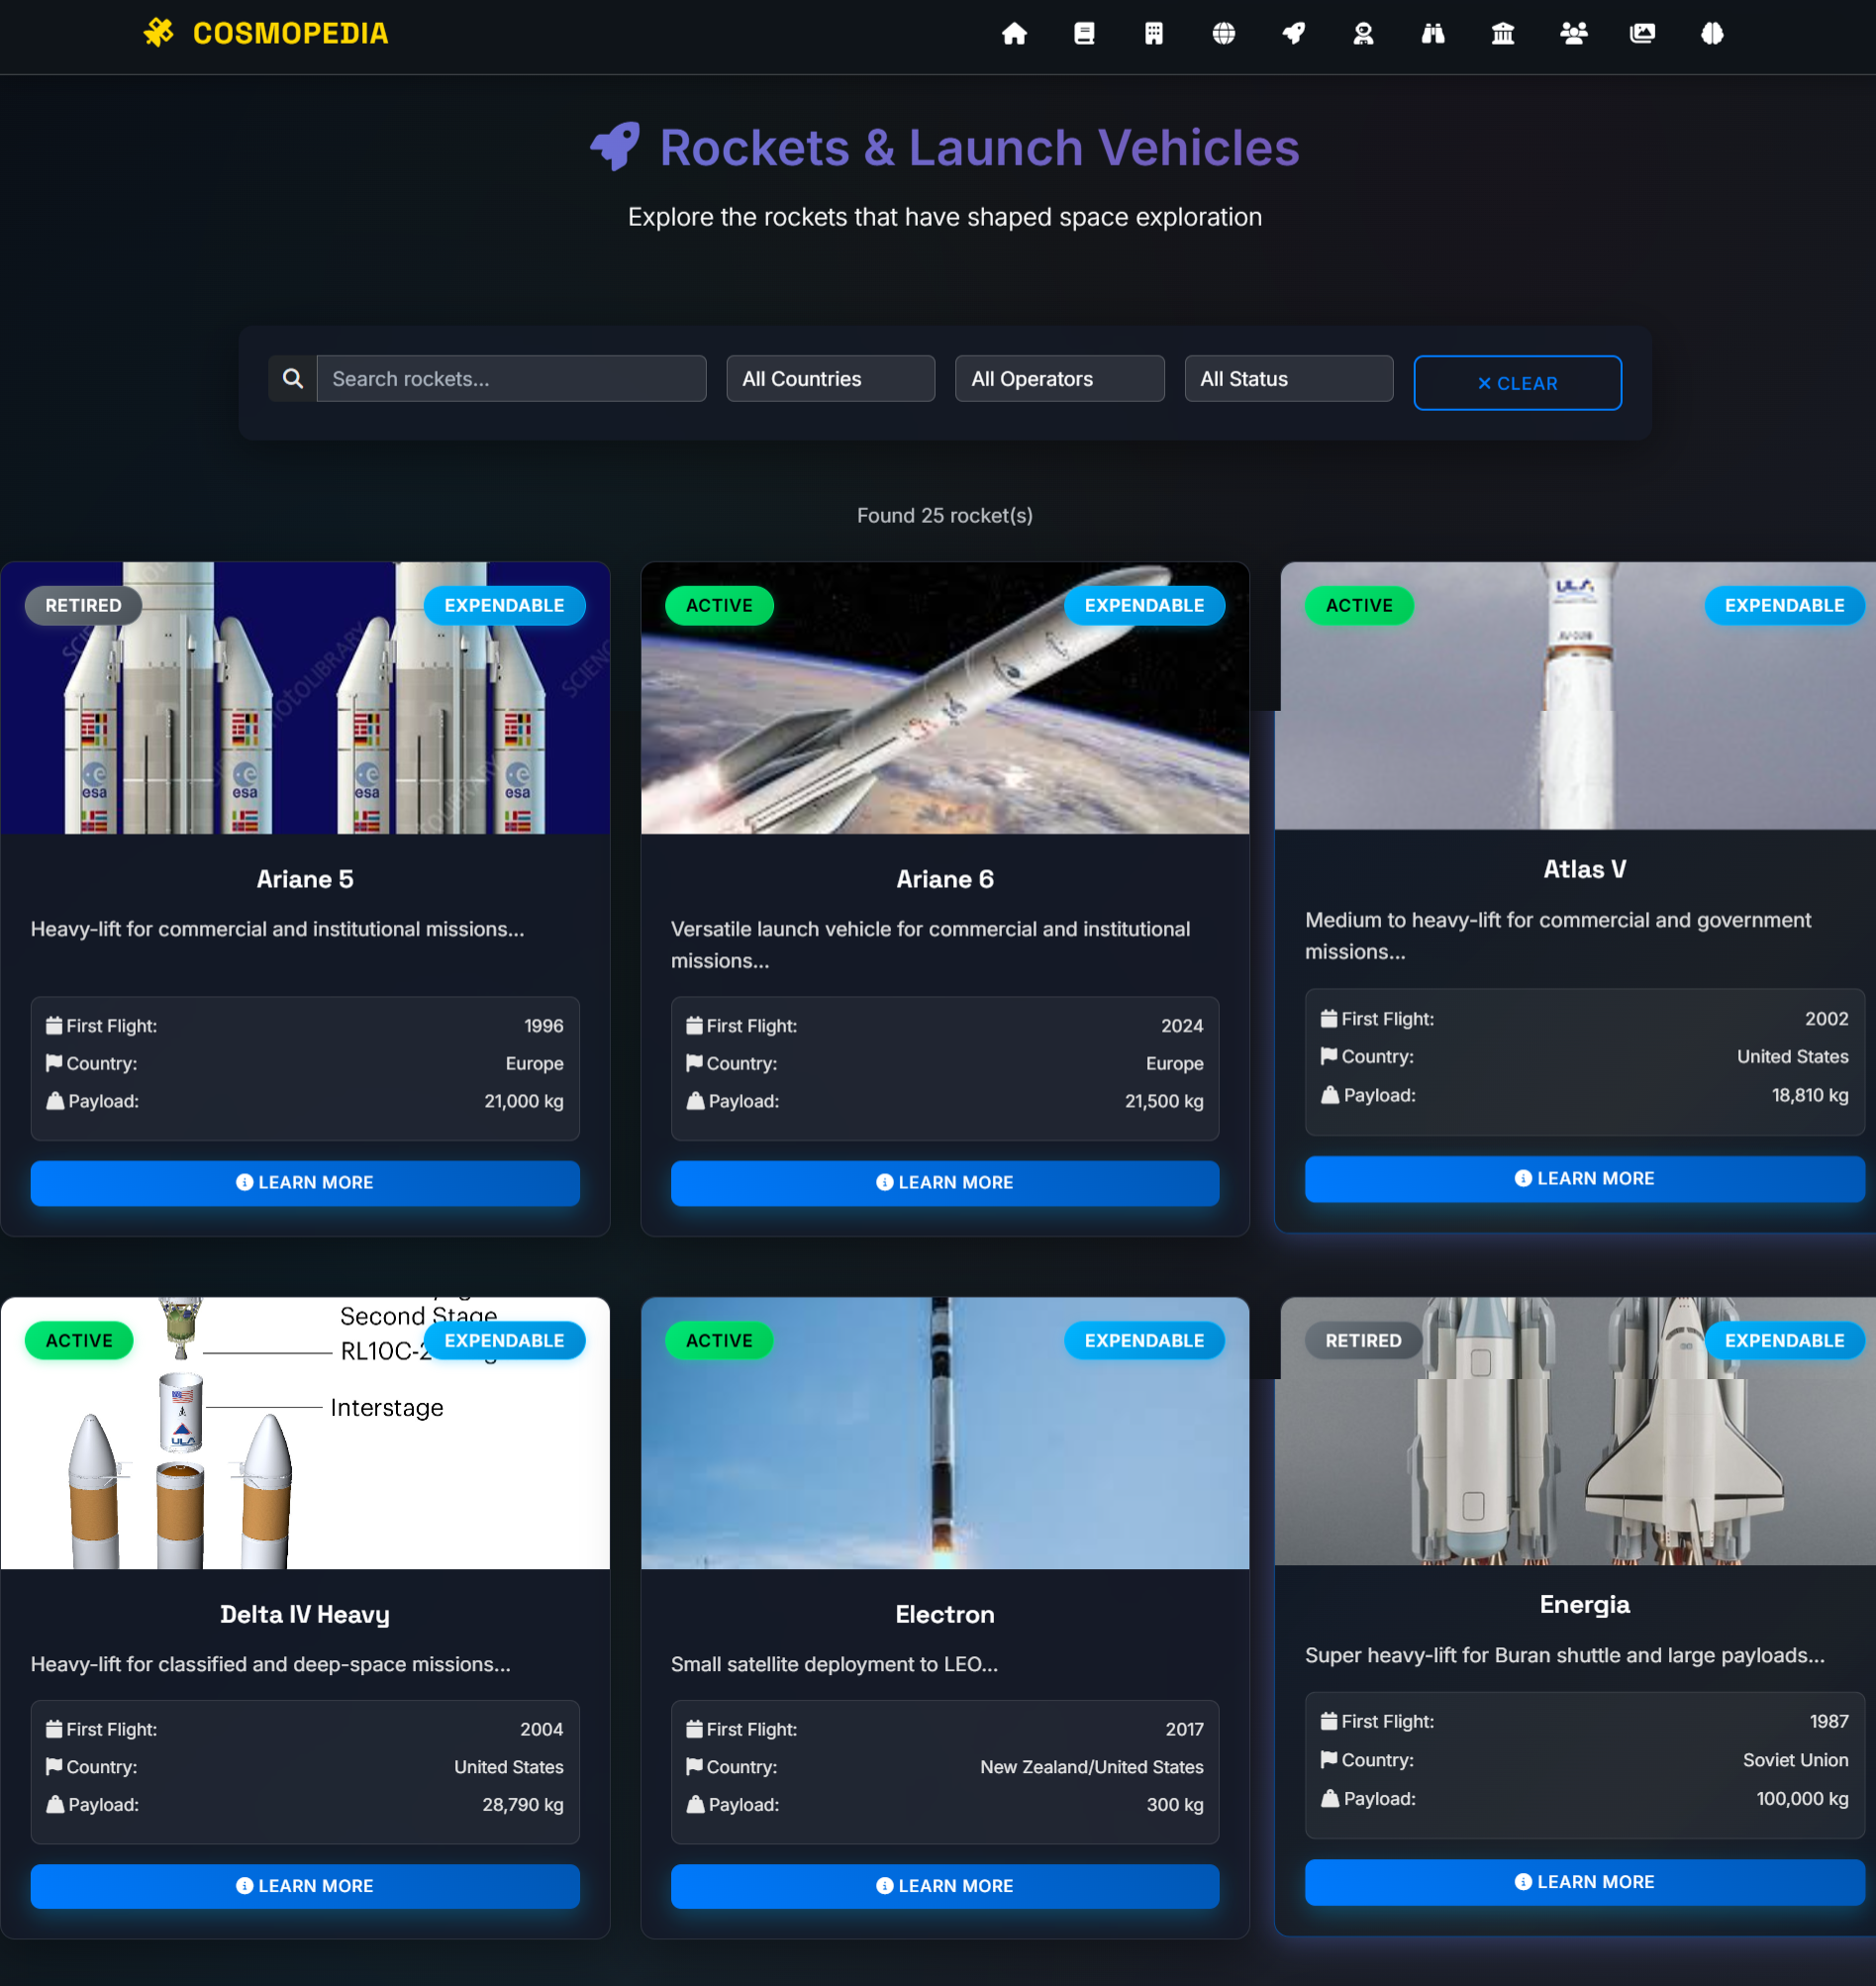Learn more about Ariane 5
The height and width of the screenshot is (1986, 1876).
coord(305,1183)
